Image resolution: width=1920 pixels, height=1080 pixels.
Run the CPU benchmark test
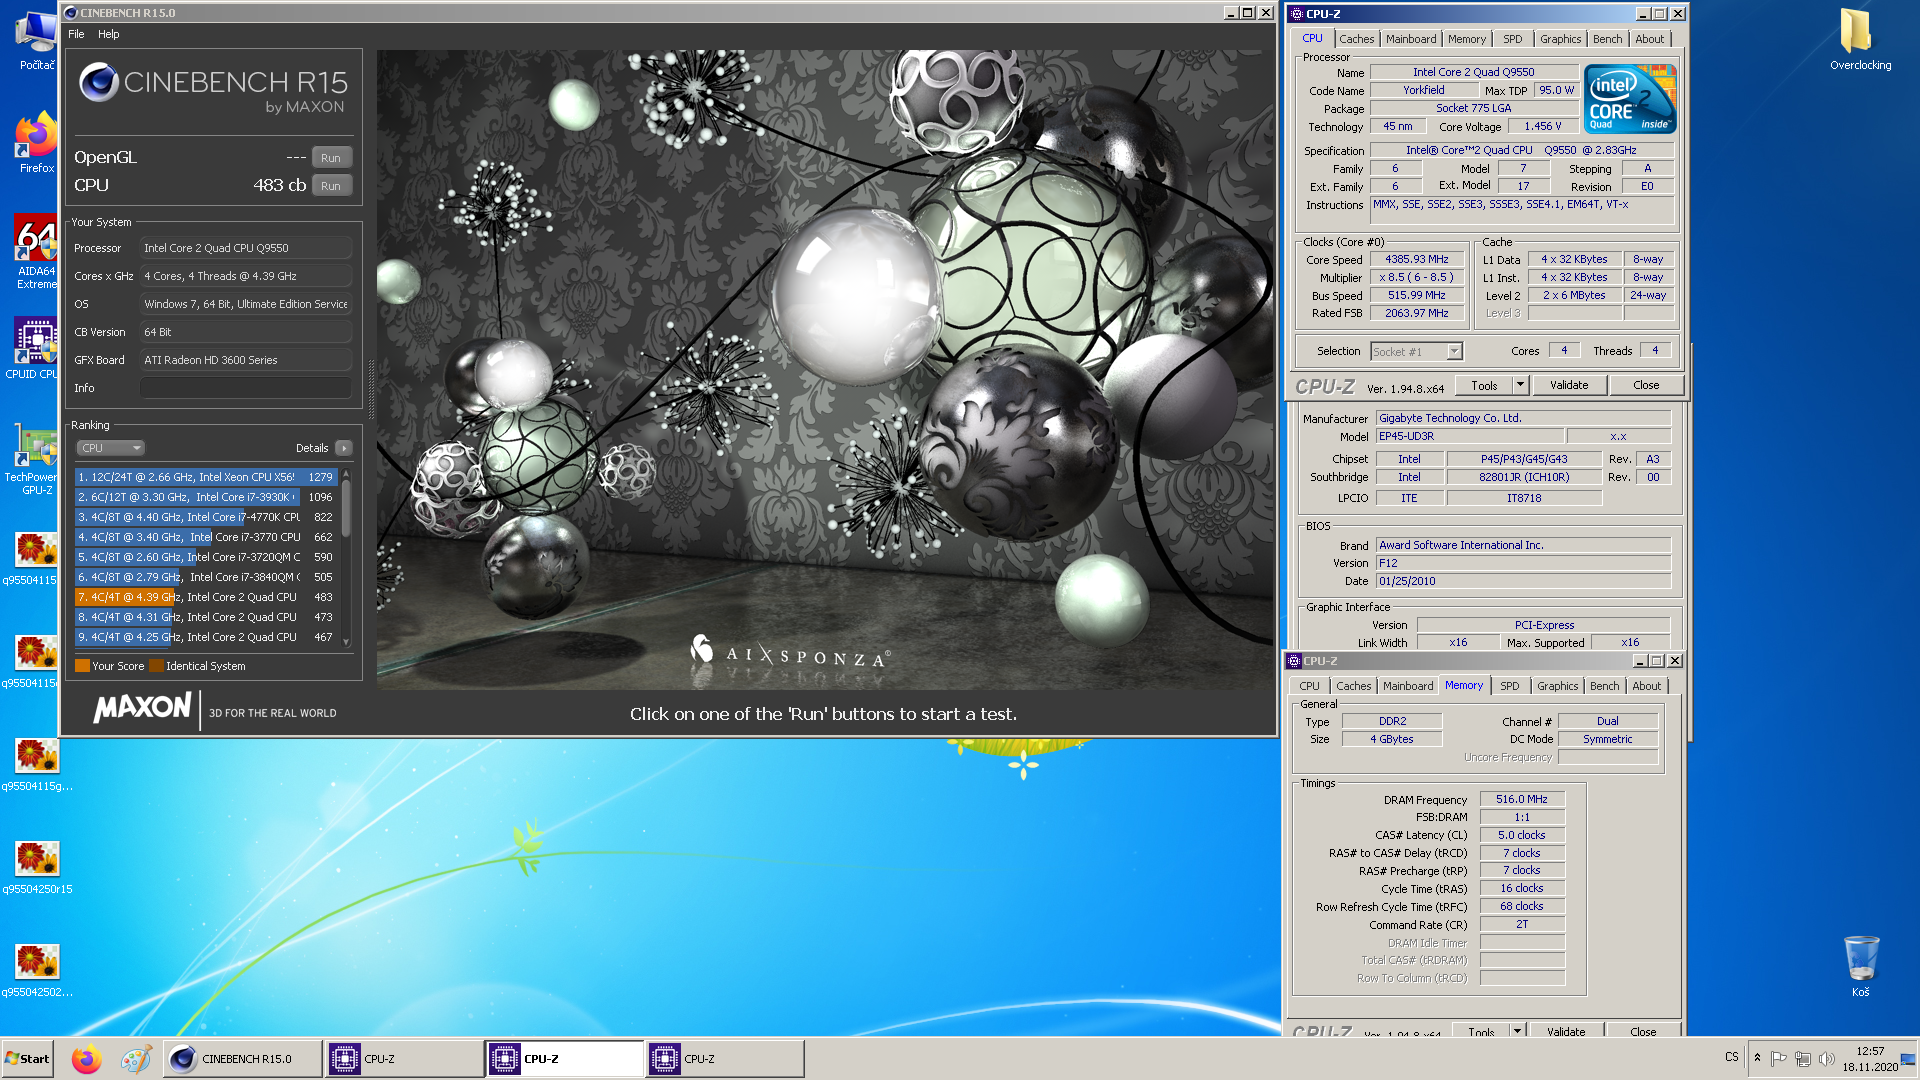coord(331,186)
